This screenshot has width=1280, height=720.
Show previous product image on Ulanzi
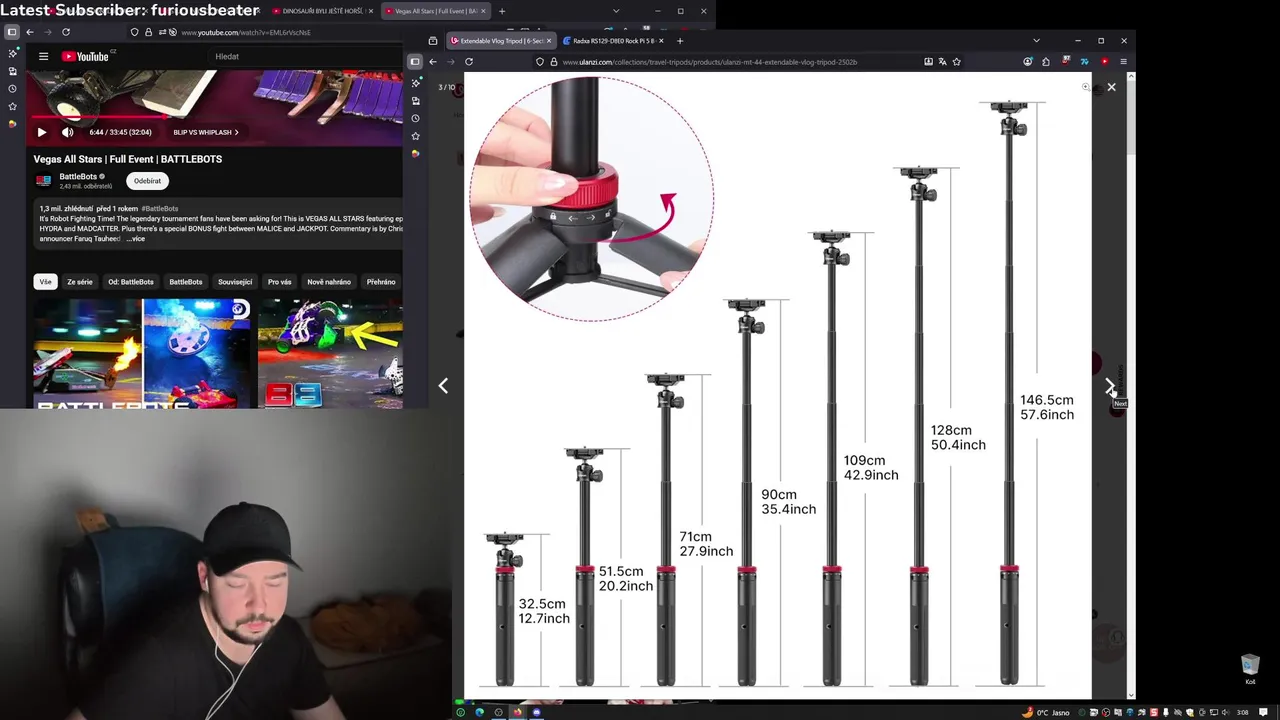[443, 385]
